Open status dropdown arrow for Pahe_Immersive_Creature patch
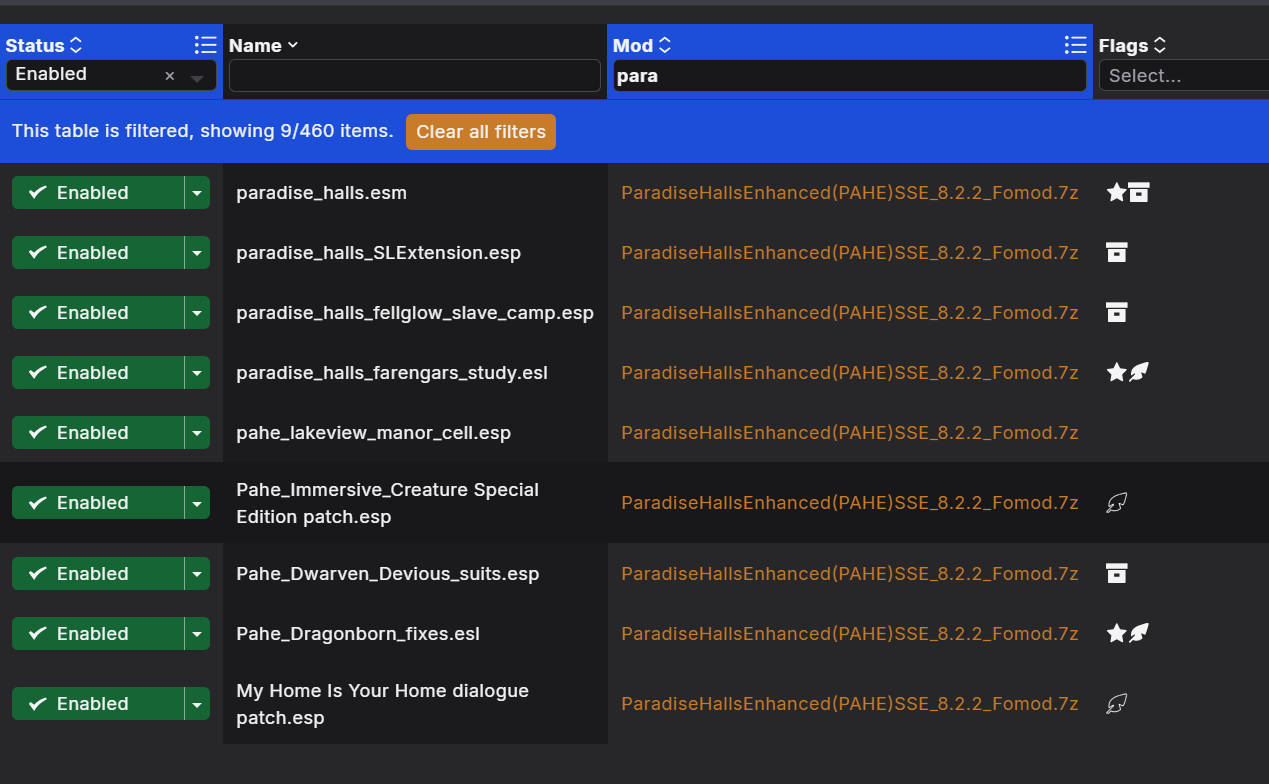The width and height of the screenshot is (1269, 784). click(197, 503)
